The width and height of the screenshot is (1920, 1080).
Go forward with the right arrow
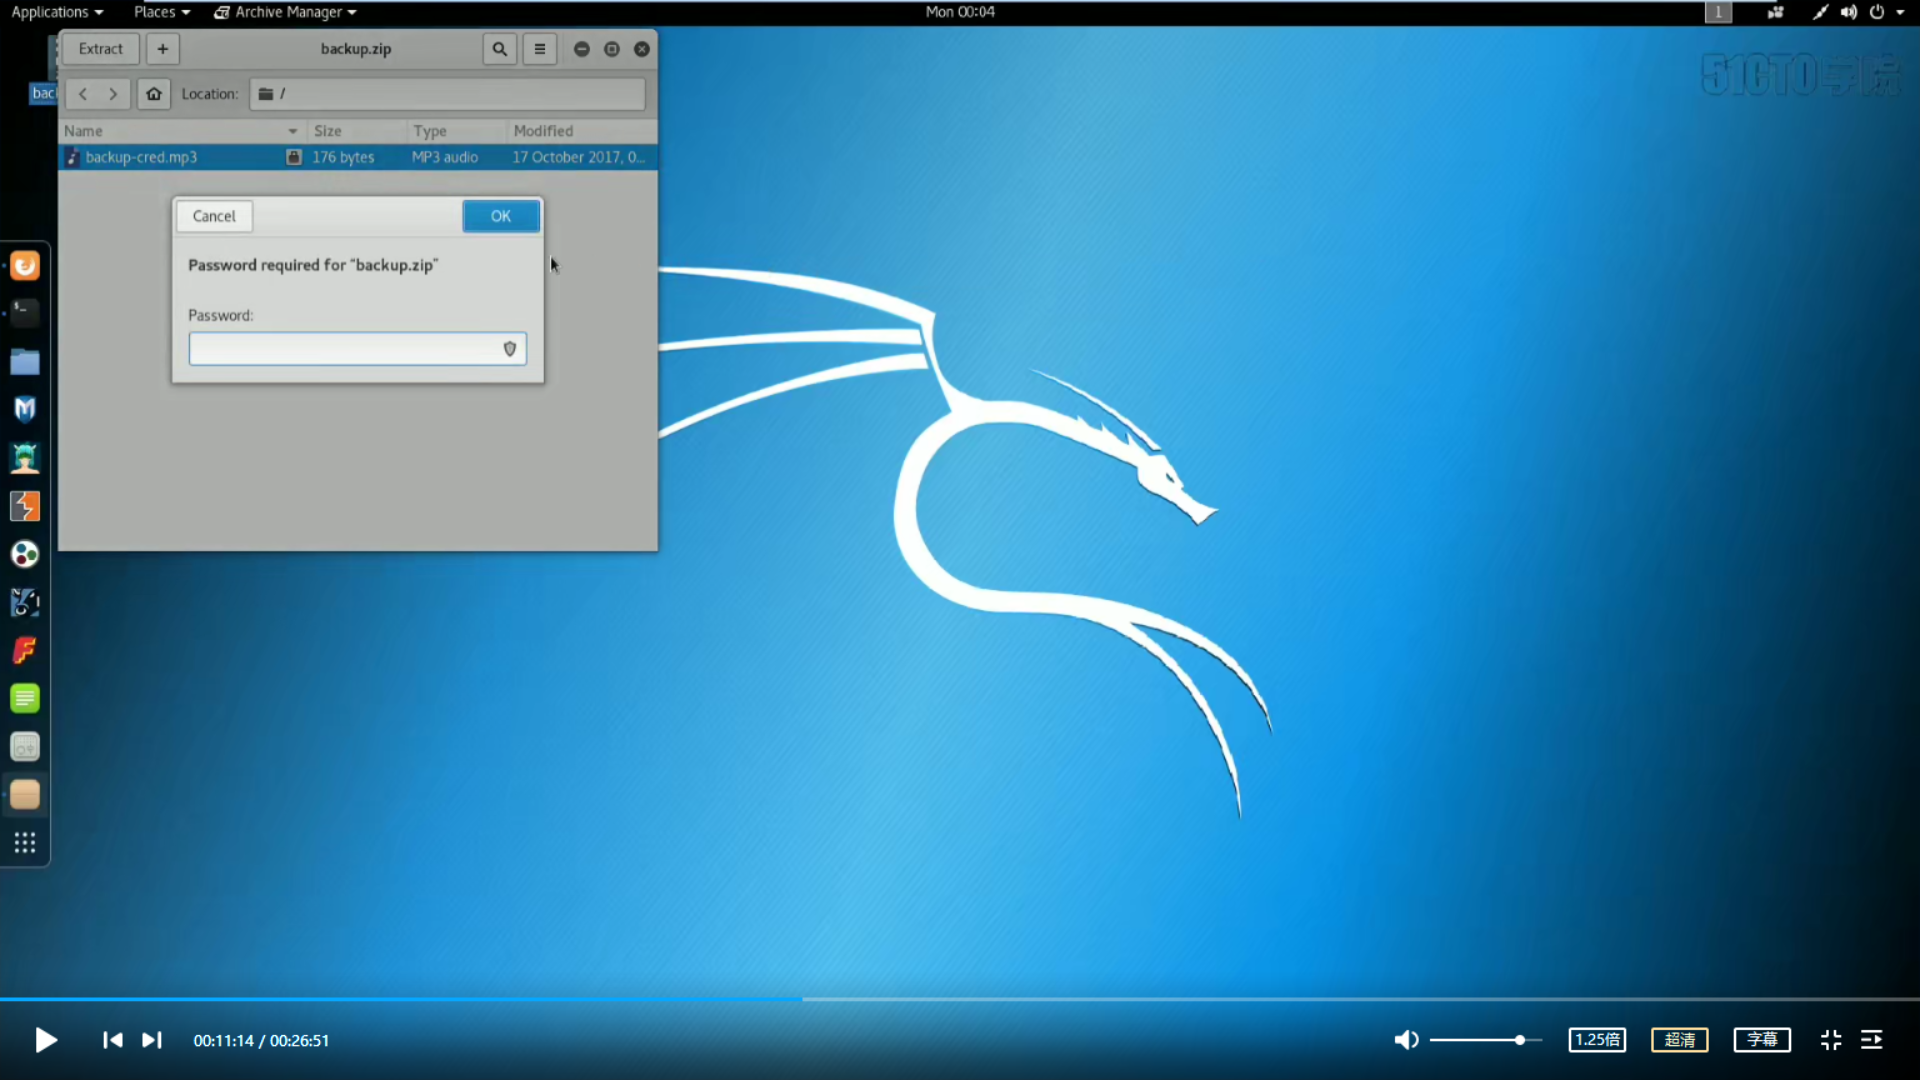coord(113,94)
